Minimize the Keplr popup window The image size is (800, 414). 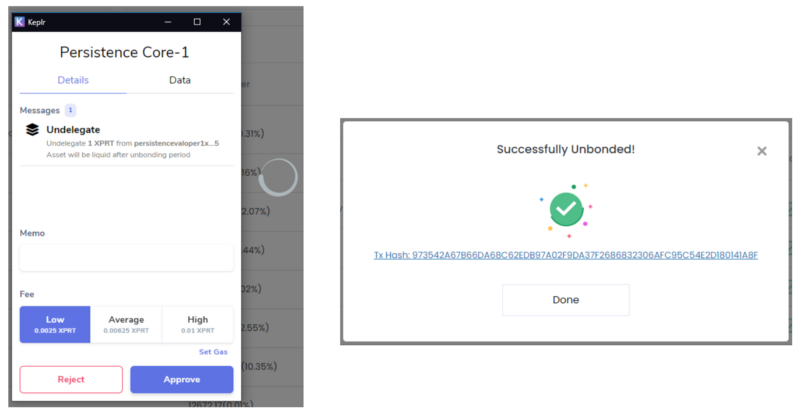[x=168, y=22]
